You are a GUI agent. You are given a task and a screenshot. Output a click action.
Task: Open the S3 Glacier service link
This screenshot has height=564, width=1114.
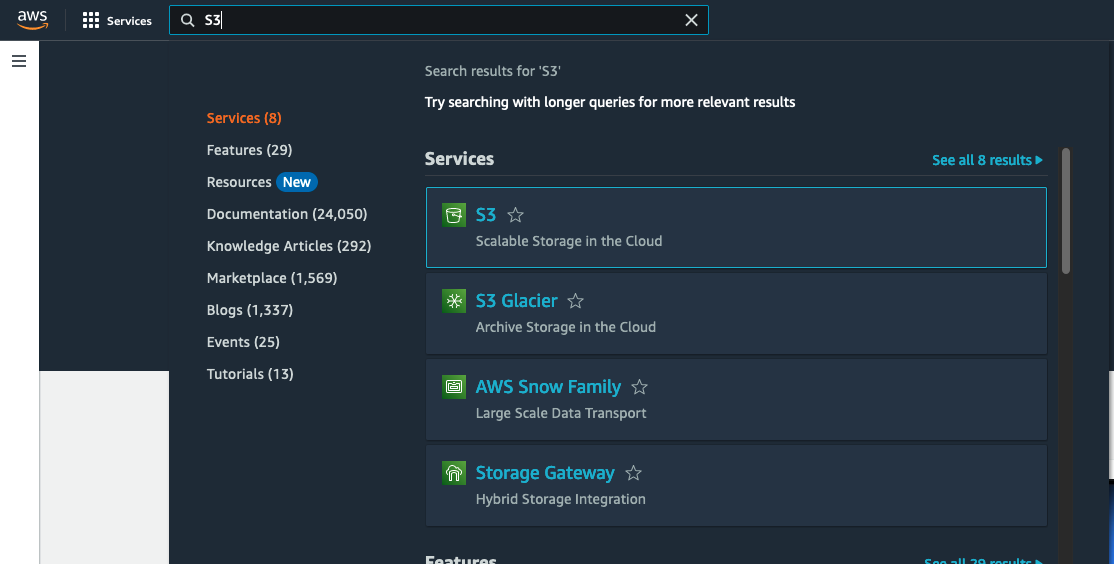(516, 301)
